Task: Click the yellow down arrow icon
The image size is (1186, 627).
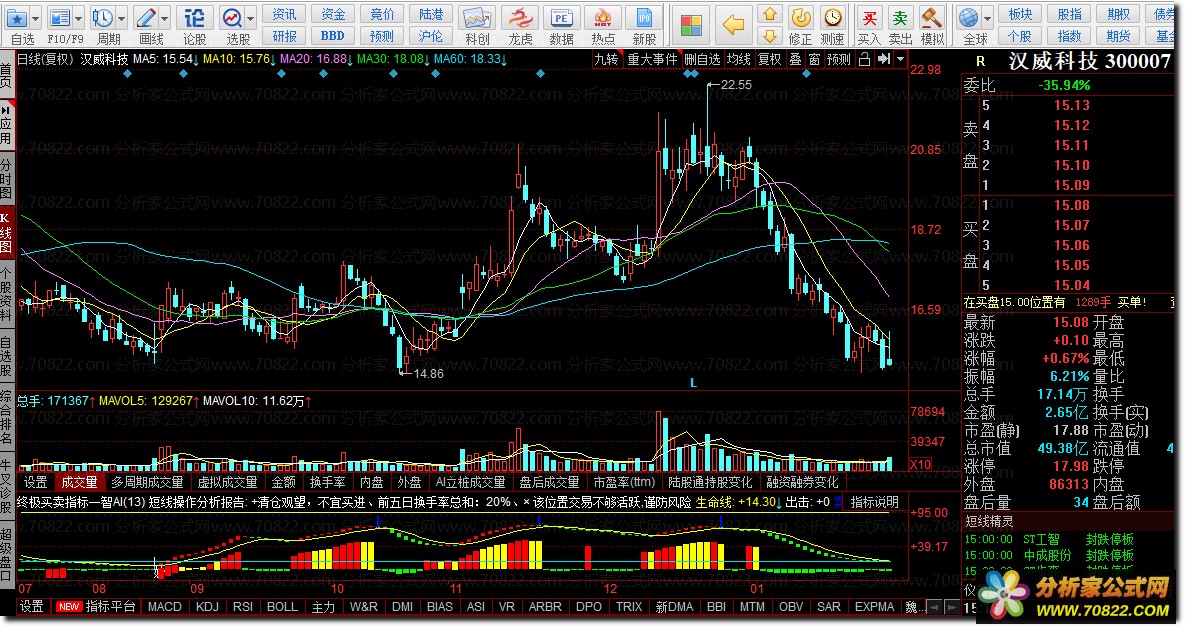Action: click(770, 36)
